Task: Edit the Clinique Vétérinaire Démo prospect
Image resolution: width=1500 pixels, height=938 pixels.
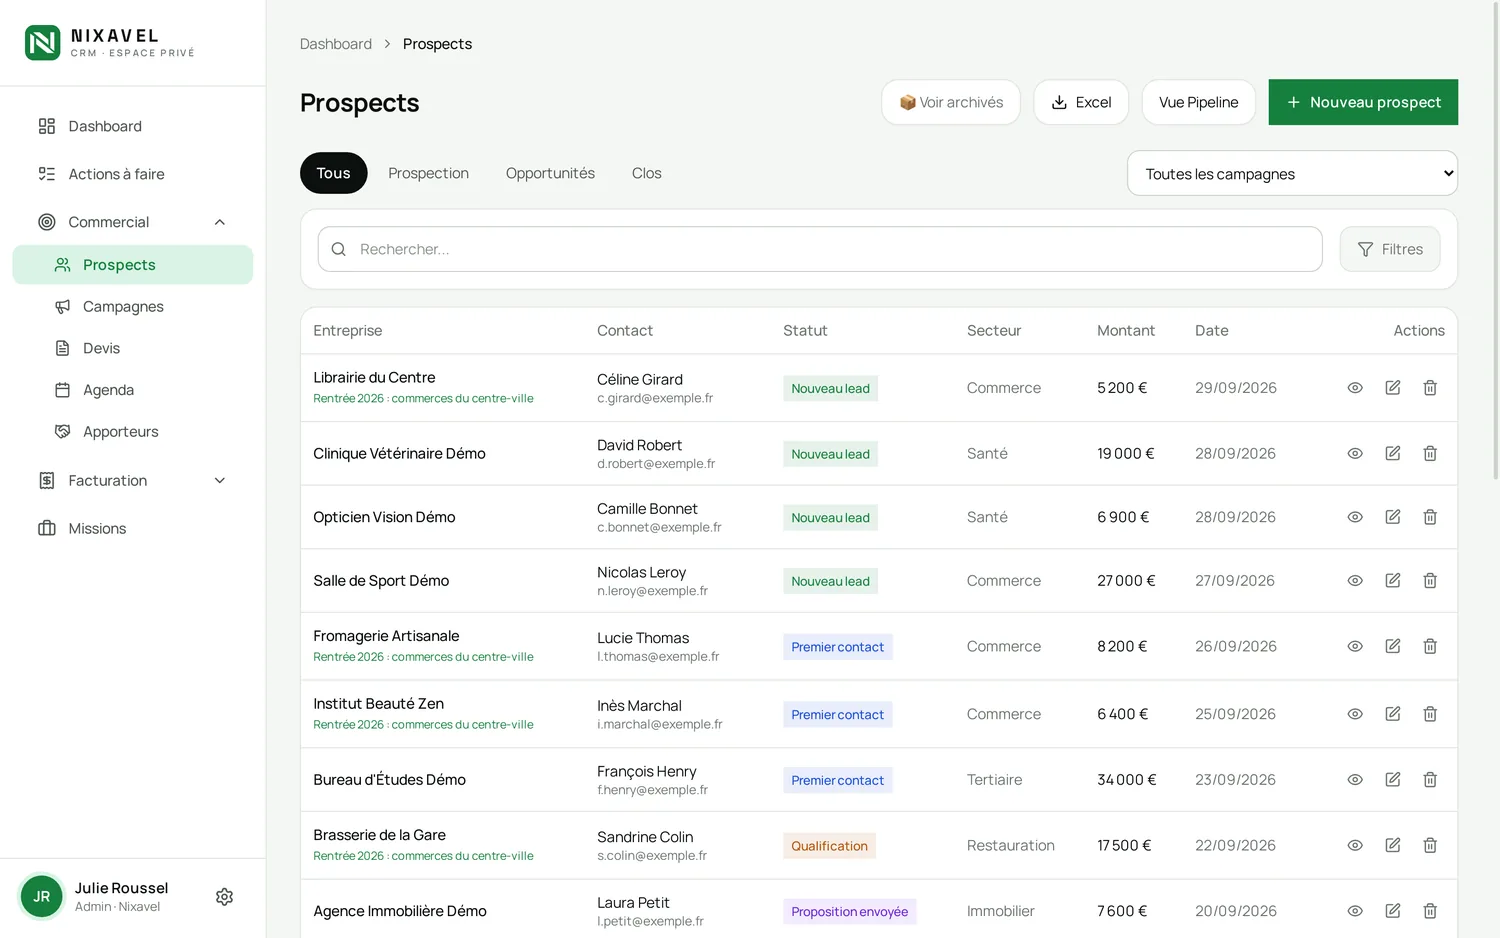Action: [1393, 454]
